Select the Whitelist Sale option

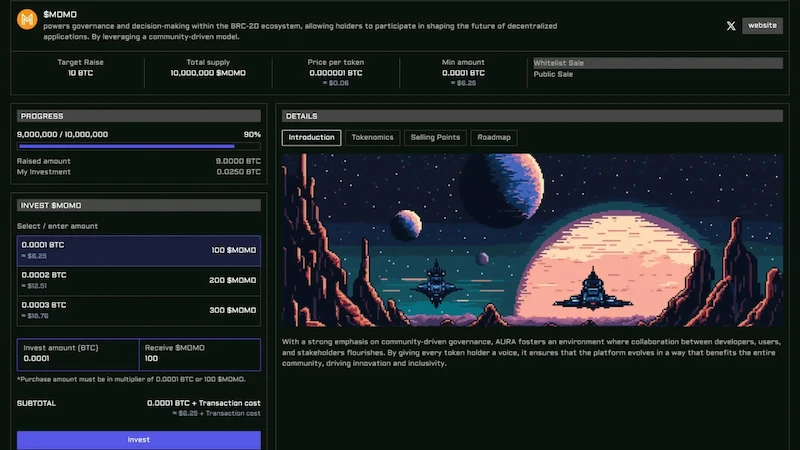tap(658, 63)
